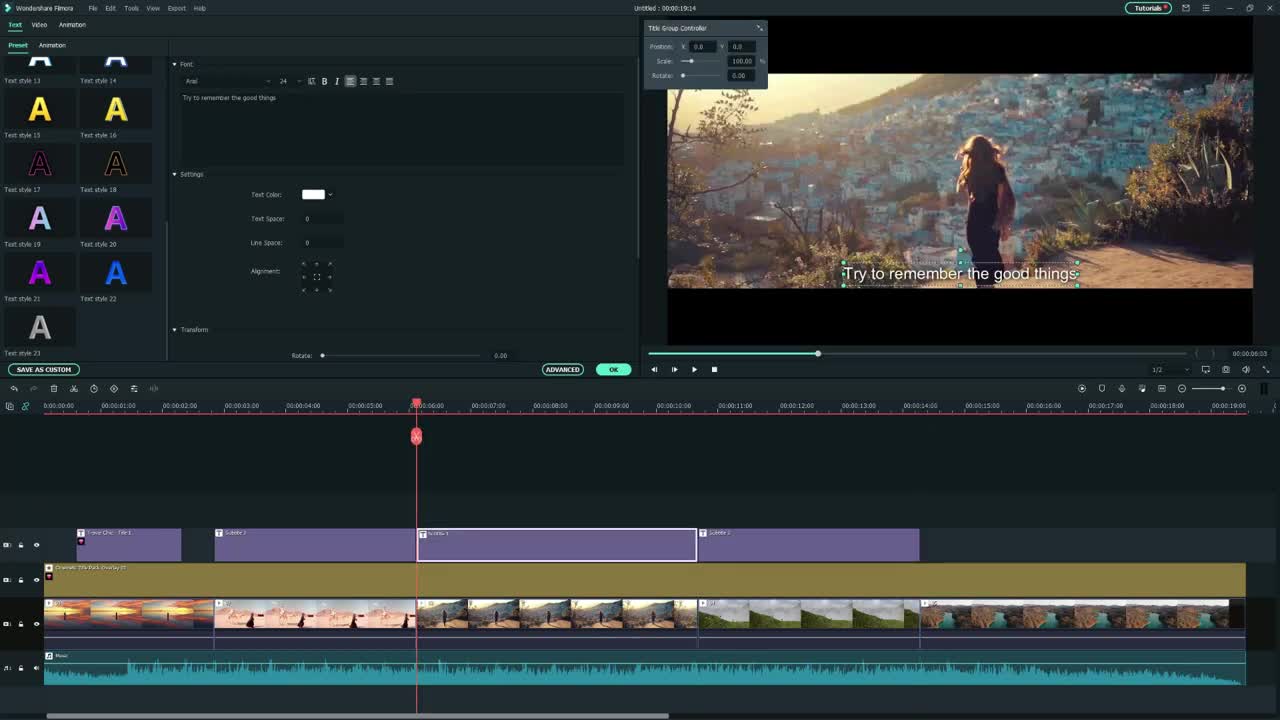The image size is (1280, 720).
Task: Select the Animation sub-tab beside Preset
Action: tap(52, 45)
